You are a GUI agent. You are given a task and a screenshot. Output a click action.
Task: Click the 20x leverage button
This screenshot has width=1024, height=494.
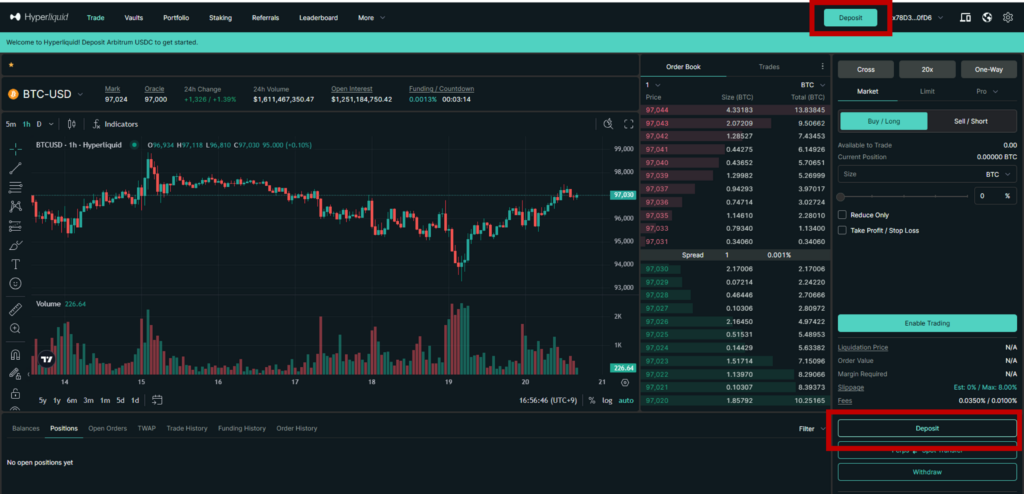tap(927, 69)
